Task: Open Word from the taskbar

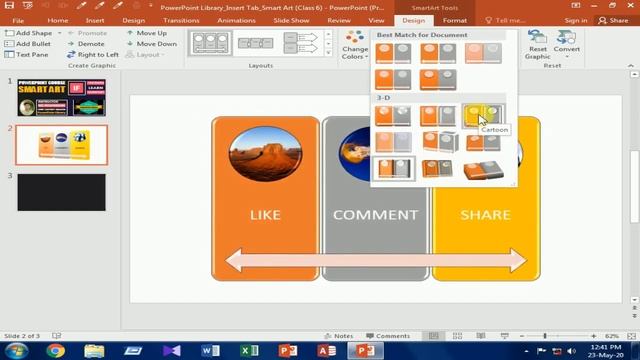Action: (x=211, y=351)
